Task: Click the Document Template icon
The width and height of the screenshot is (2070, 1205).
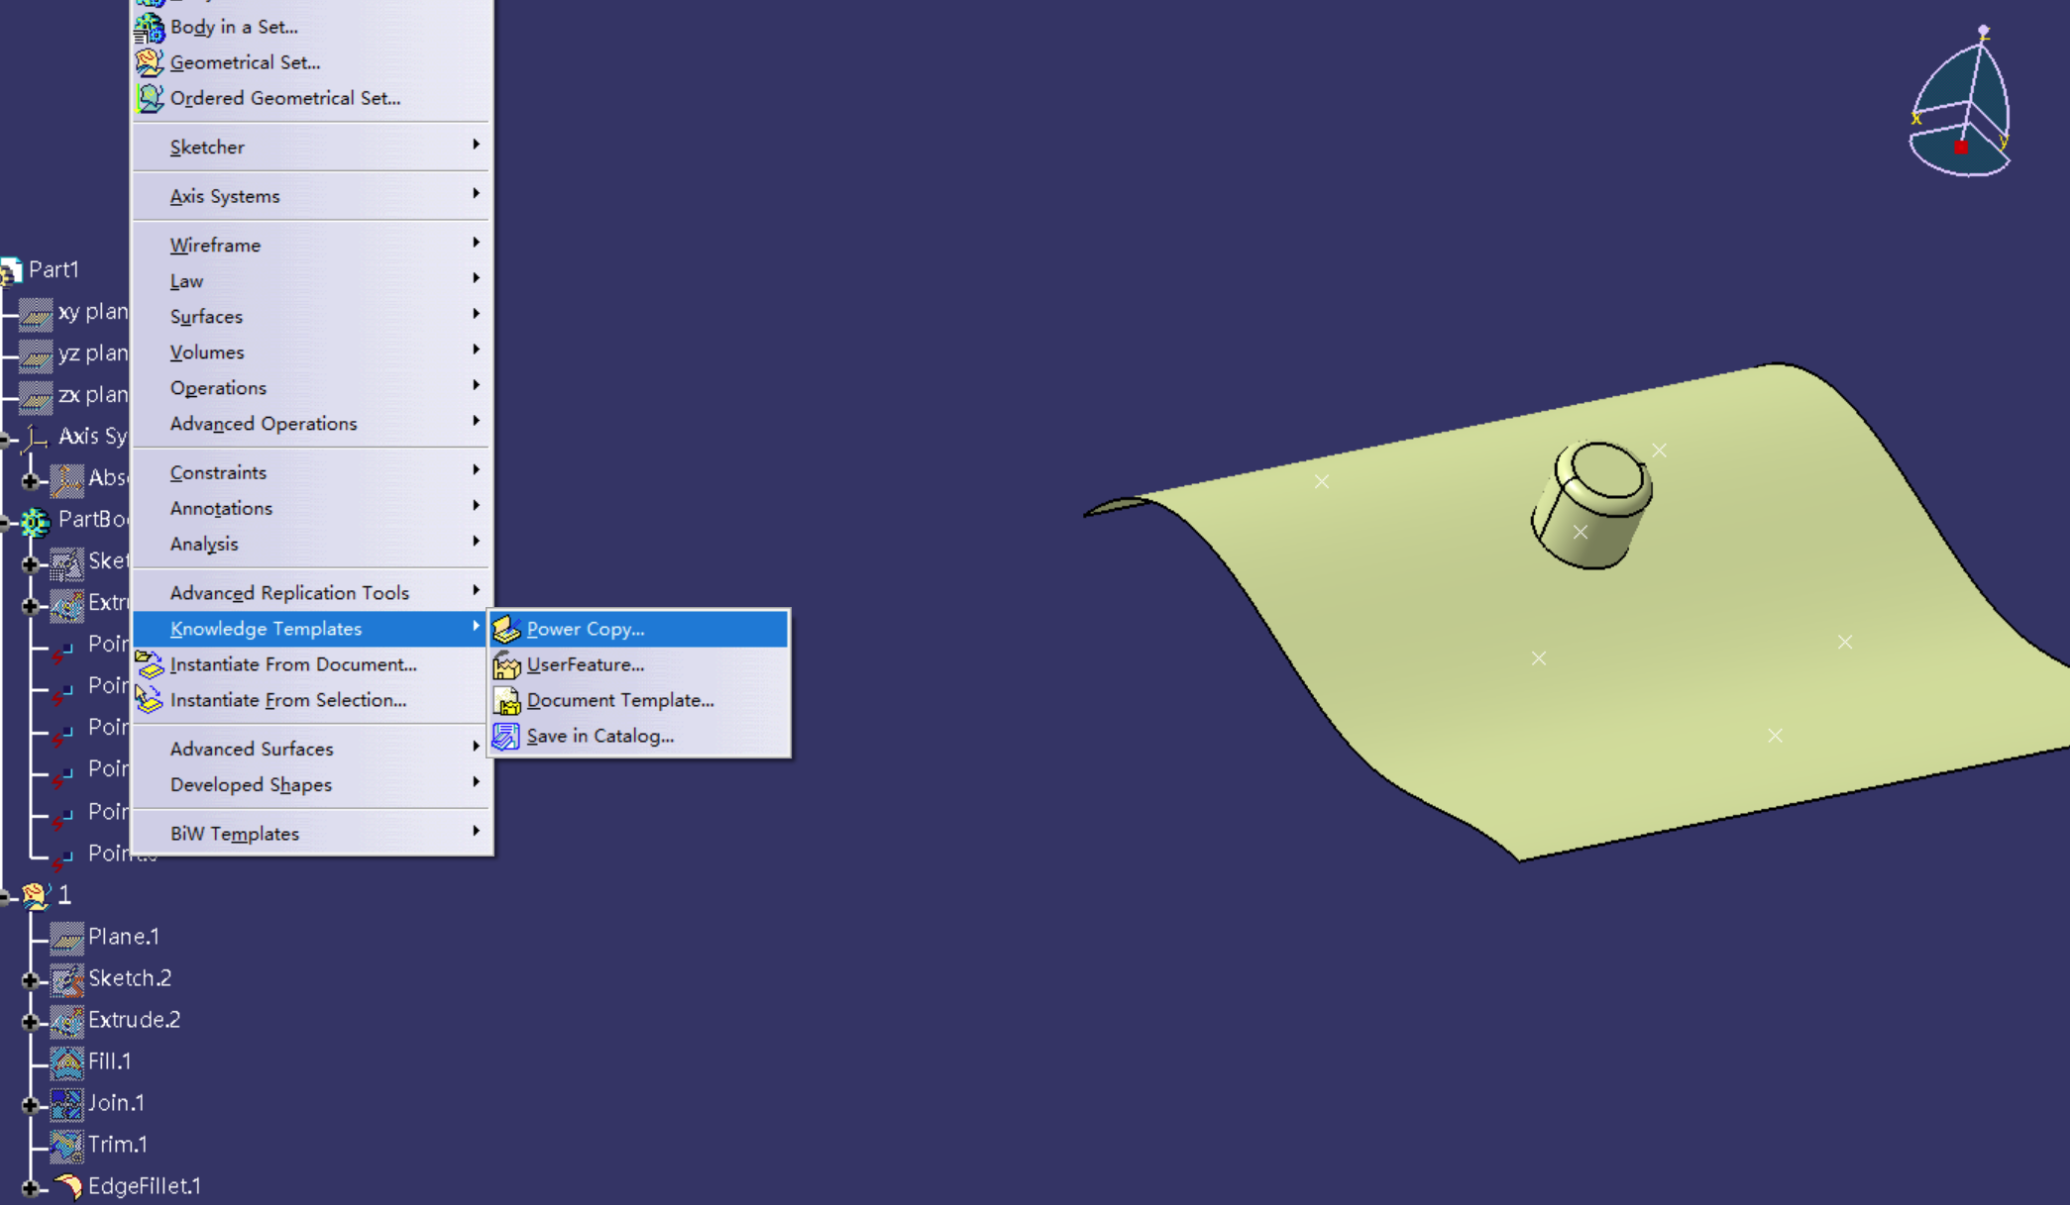Action: coord(506,701)
